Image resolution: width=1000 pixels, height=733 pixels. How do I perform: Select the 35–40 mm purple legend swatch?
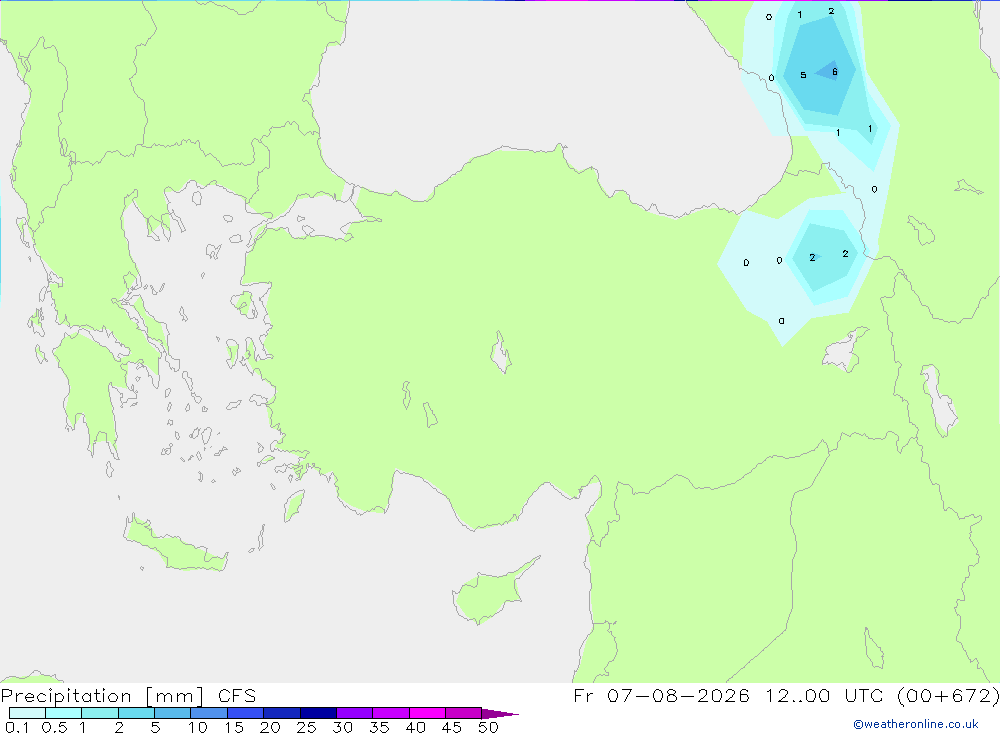tap(391, 713)
